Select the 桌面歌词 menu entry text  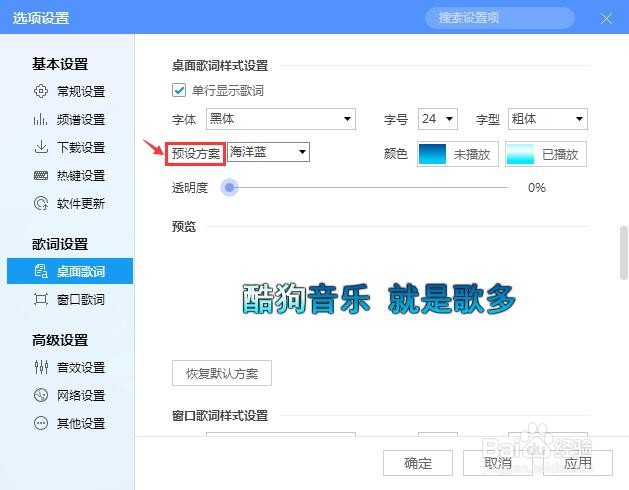click(81, 271)
